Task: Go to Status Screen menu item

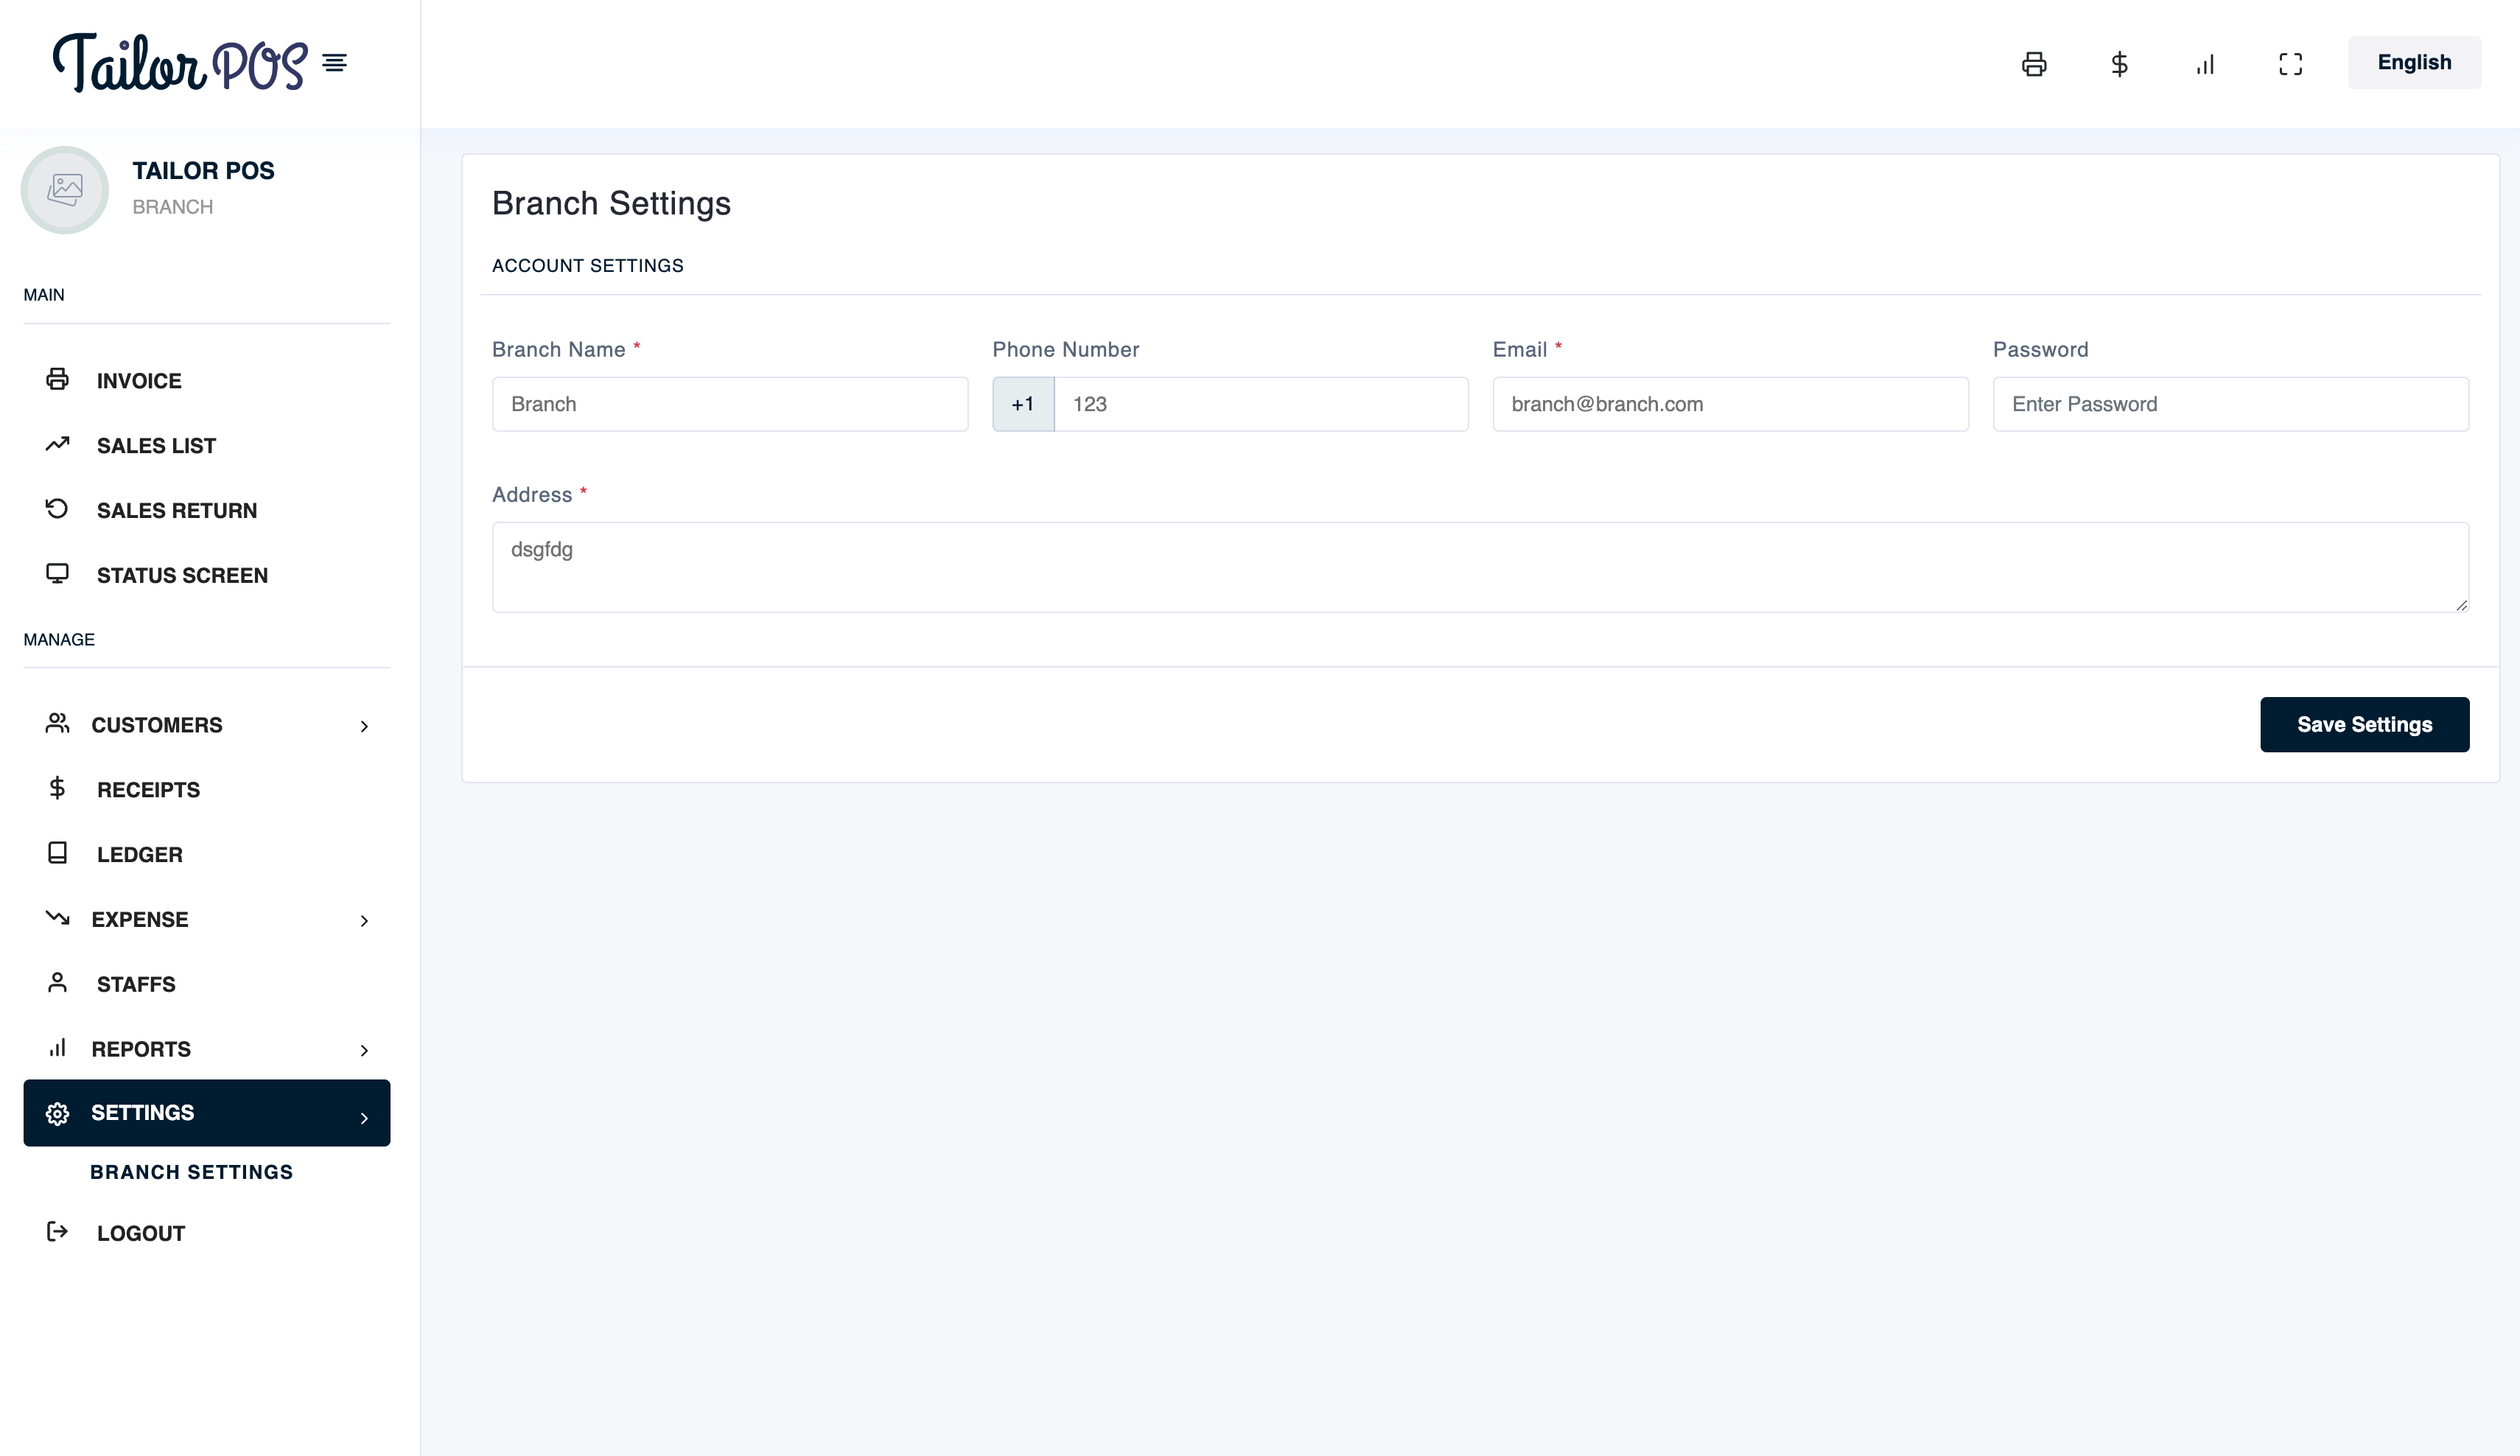Action: [182, 575]
